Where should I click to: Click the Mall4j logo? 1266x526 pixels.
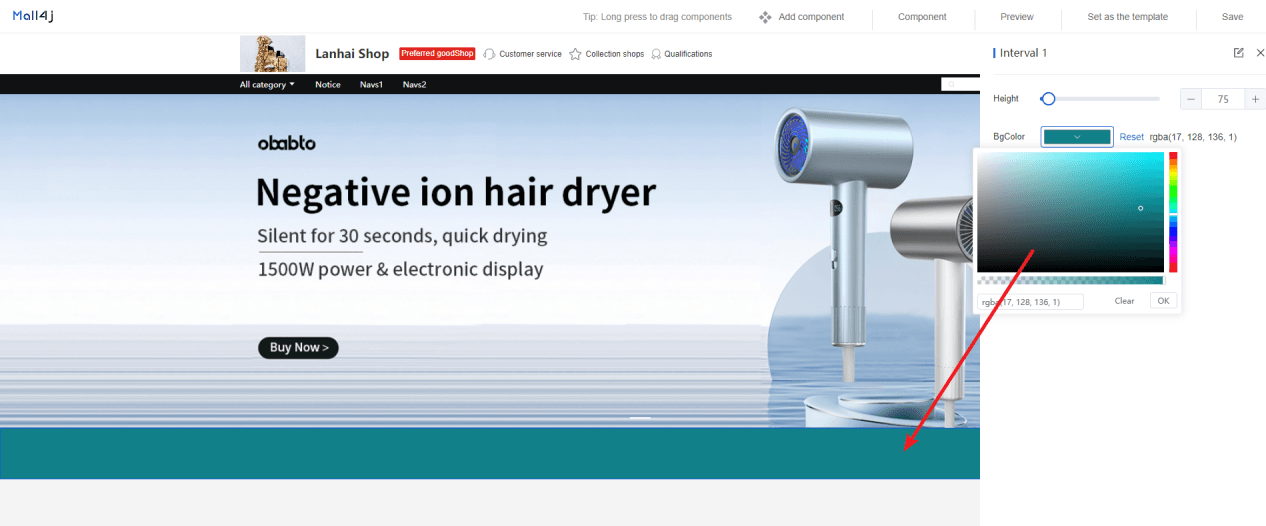point(32,16)
